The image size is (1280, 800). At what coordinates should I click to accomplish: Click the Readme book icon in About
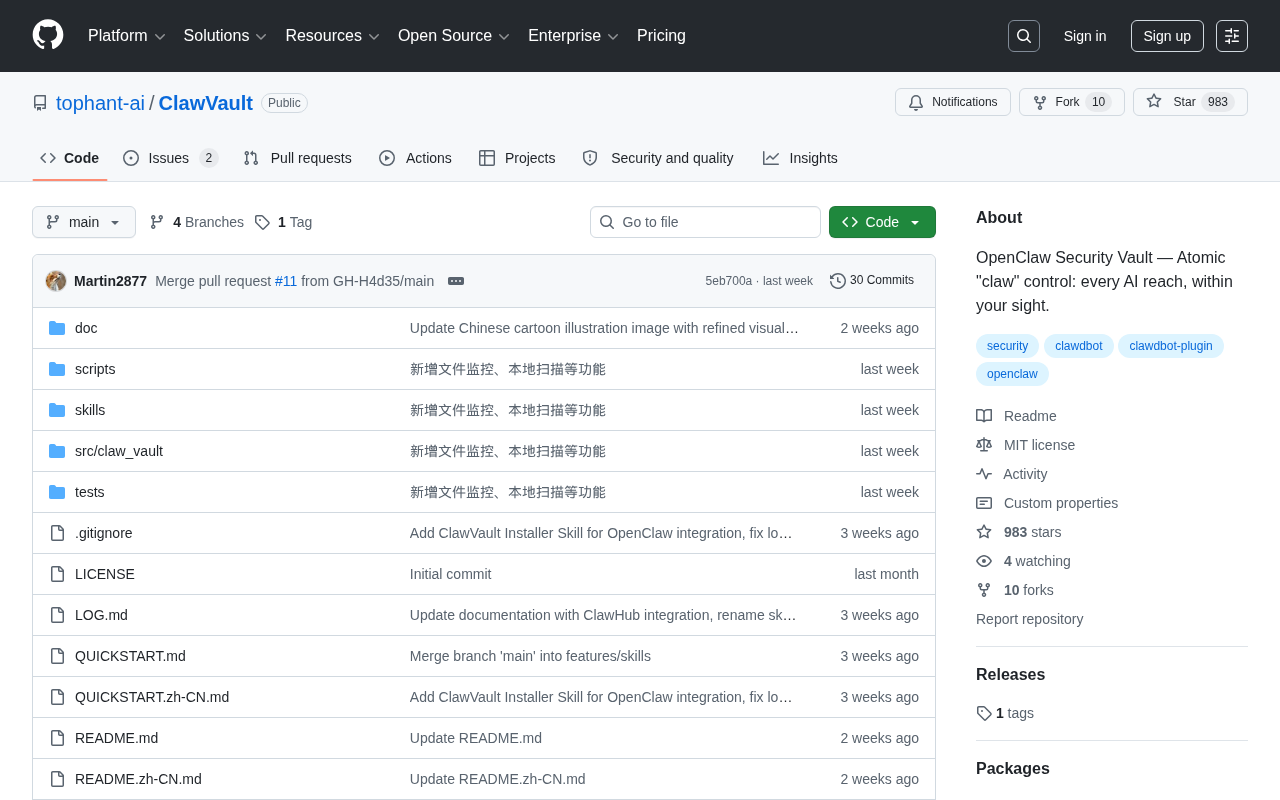tap(984, 415)
